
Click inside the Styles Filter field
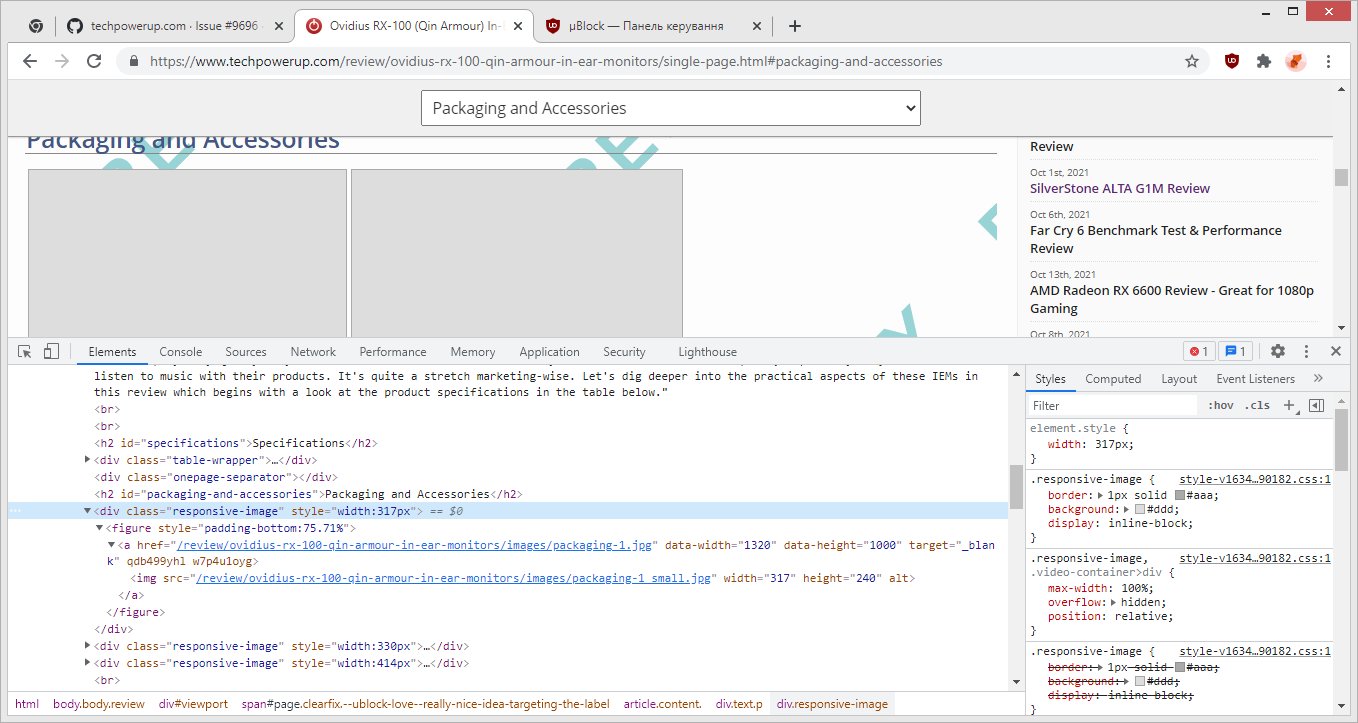1110,405
